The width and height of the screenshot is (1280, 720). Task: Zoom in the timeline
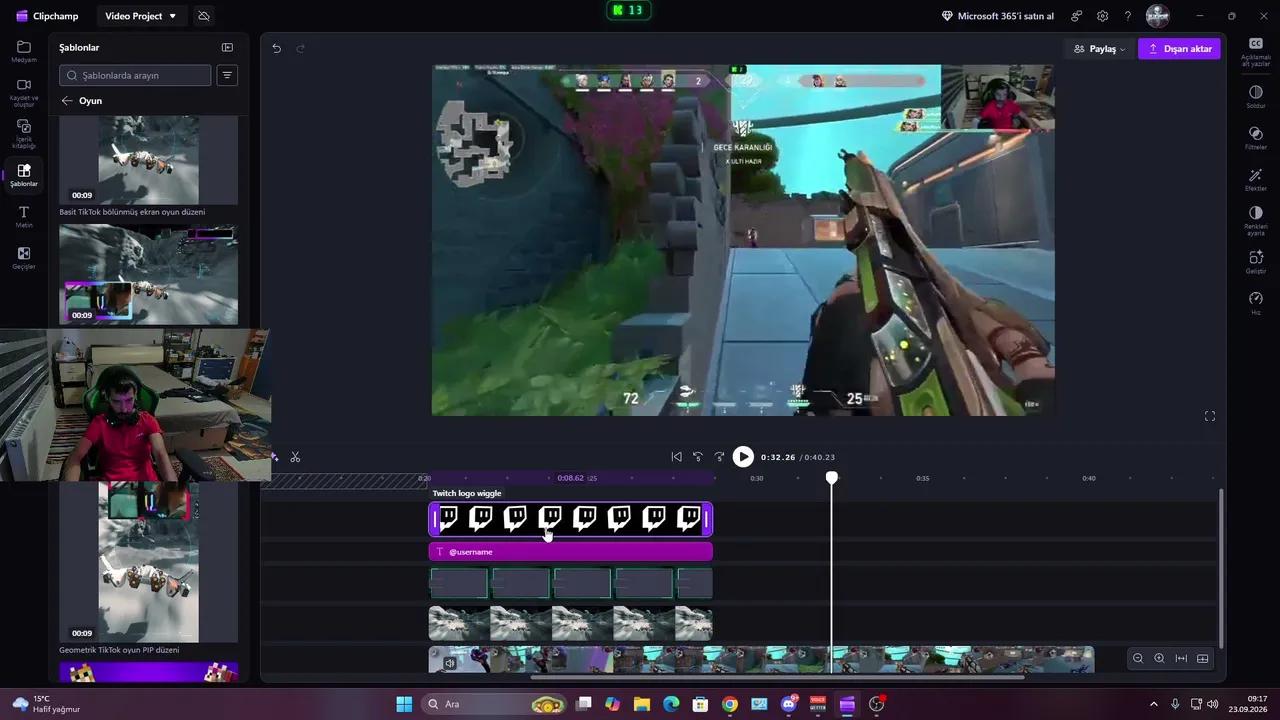1159,658
